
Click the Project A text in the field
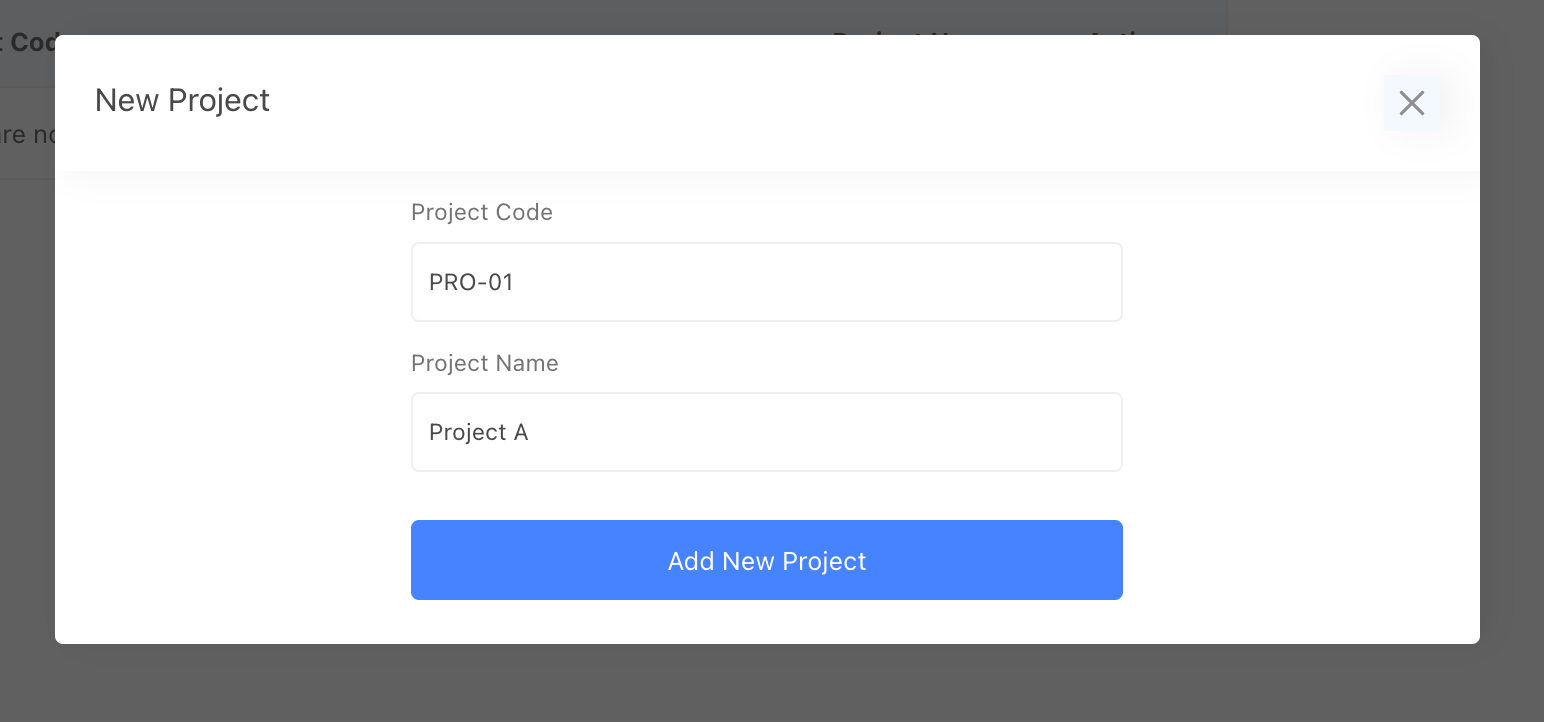[478, 433]
